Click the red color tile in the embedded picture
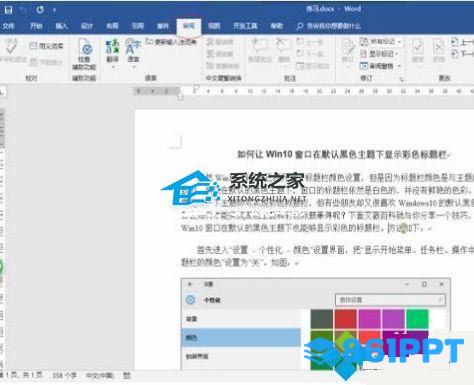 coord(346,319)
